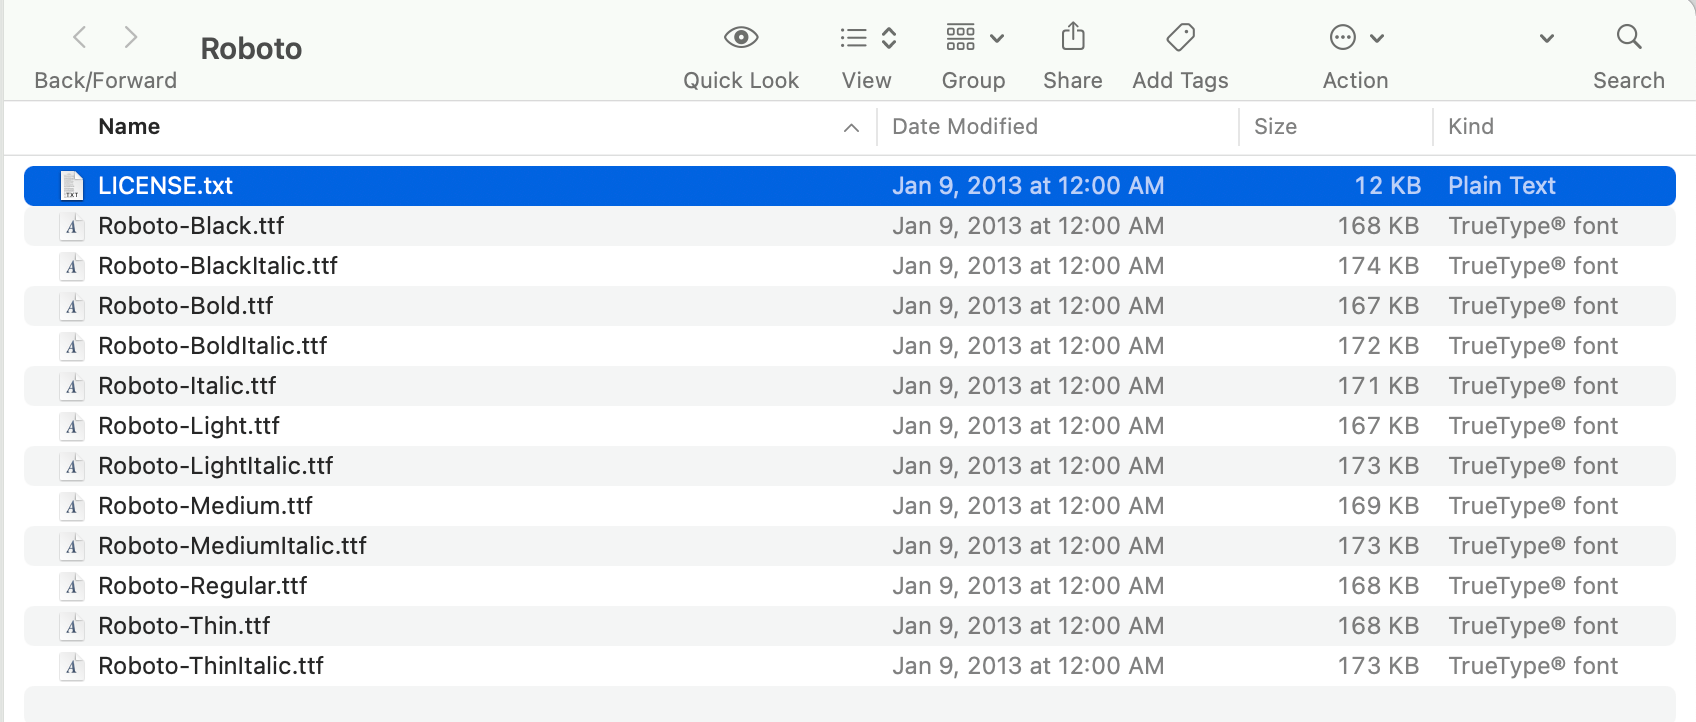
Task: Click the 172 KB size of Roboto-BoldItalic.ttf
Action: point(1378,346)
